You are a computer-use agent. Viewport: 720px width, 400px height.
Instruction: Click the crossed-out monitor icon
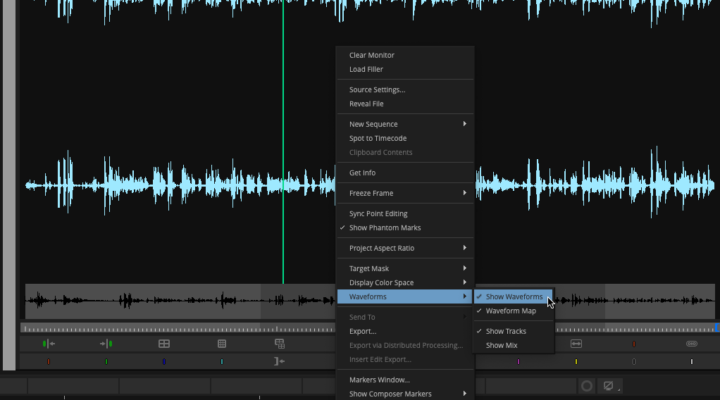608,386
